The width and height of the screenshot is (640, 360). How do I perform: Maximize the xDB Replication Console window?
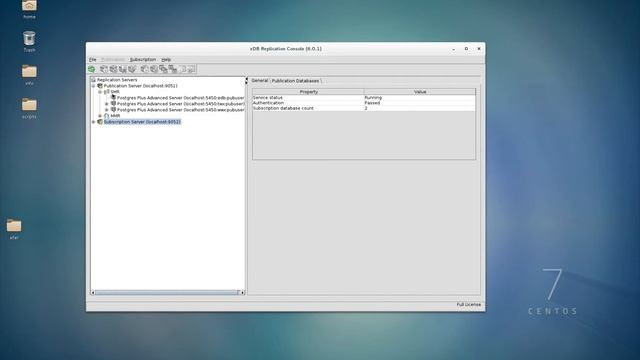point(466,49)
